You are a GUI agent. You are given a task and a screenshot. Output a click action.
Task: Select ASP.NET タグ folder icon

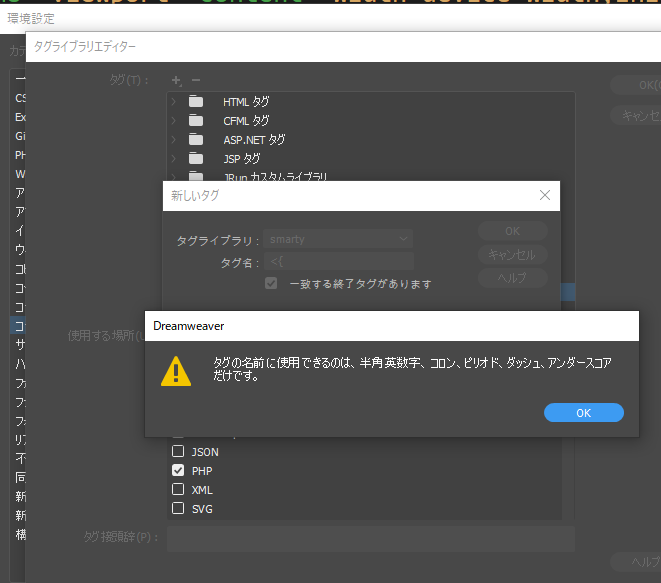point(196,140)
